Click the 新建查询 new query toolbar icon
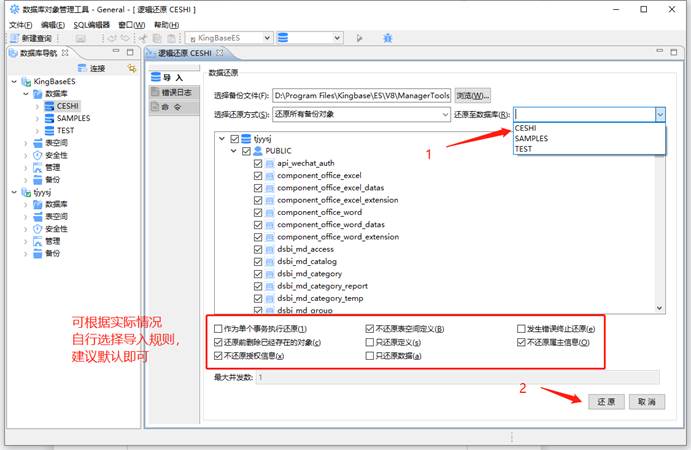Image resolution: width=691 pixels, height=450 pixels. point(15,38)
